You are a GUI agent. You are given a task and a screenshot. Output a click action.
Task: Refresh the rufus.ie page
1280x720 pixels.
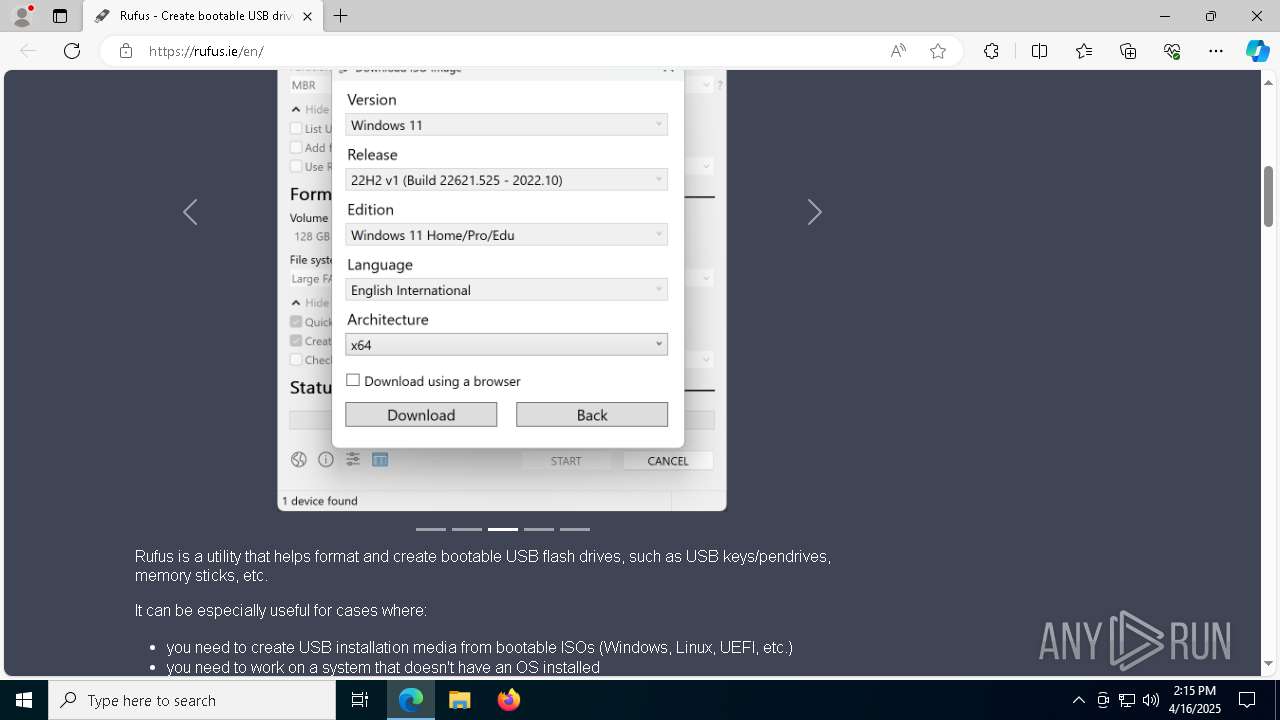coord(72,51)
